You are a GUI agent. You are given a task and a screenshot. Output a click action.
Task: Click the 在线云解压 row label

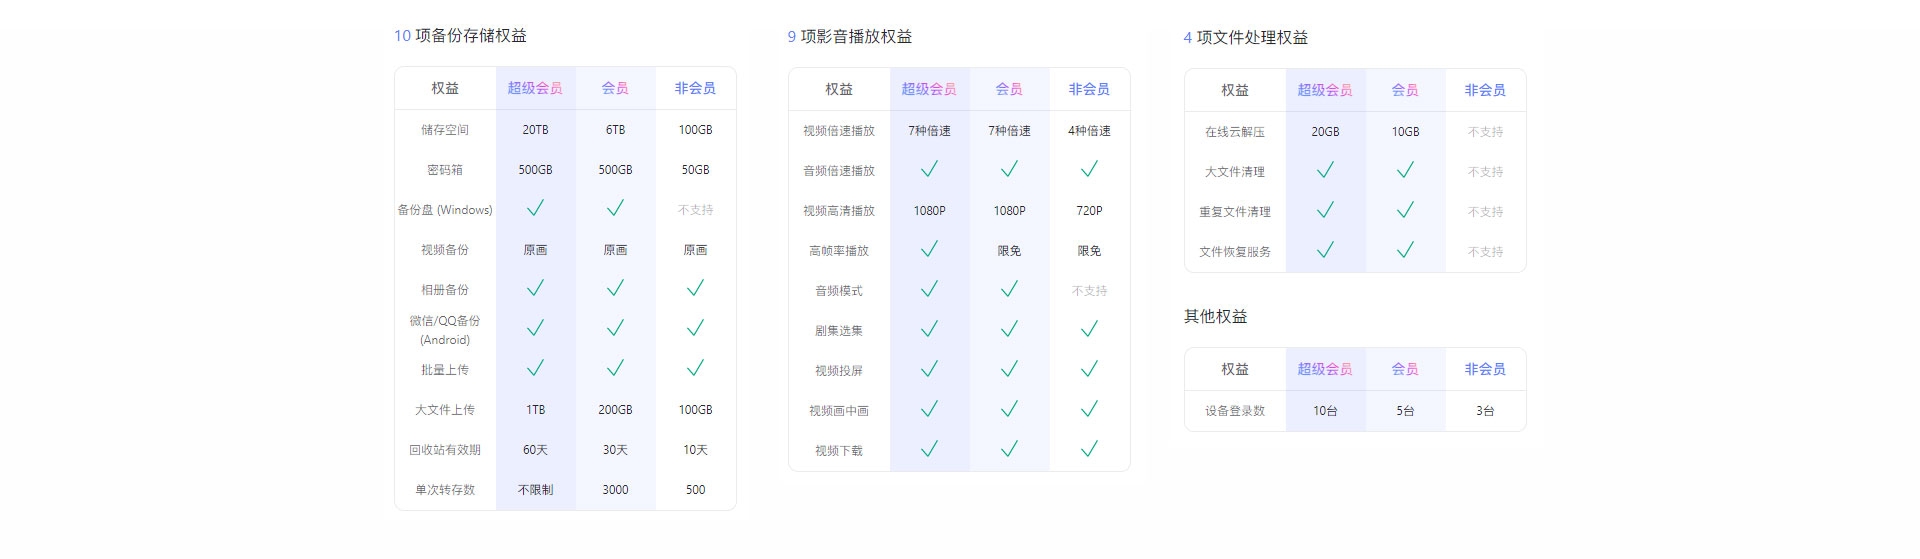click(1235, 132)
